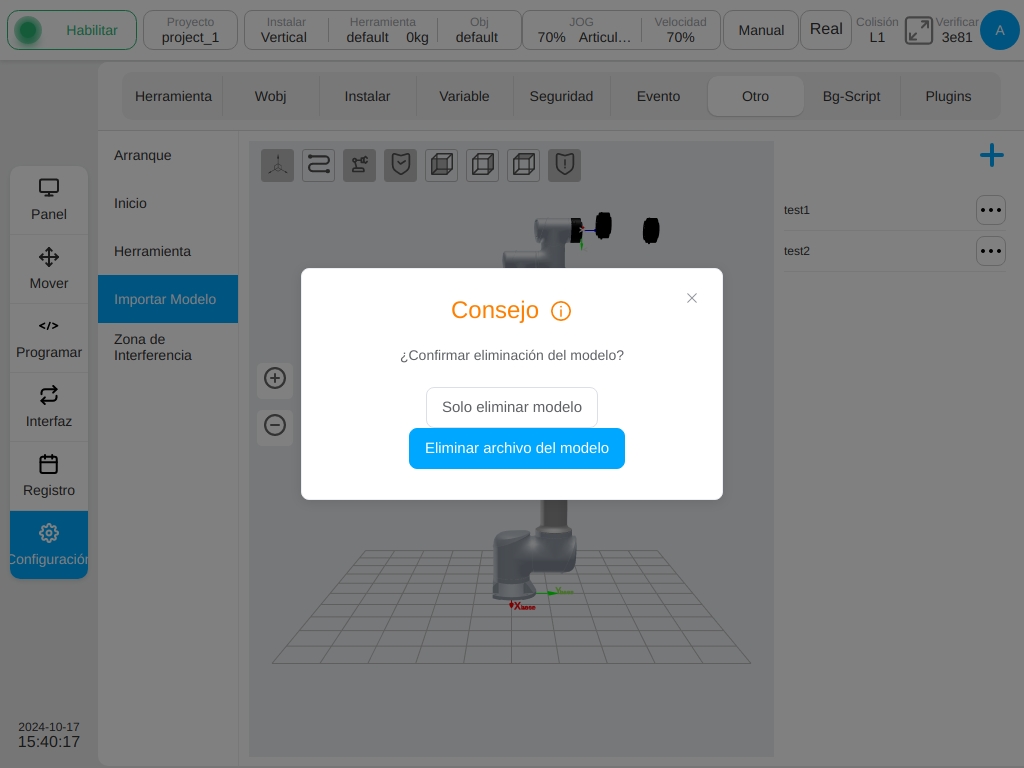The height and width of the screenshot is (768, 1024).
Task: Open the options menu for test2
Action: pos(991,251)
